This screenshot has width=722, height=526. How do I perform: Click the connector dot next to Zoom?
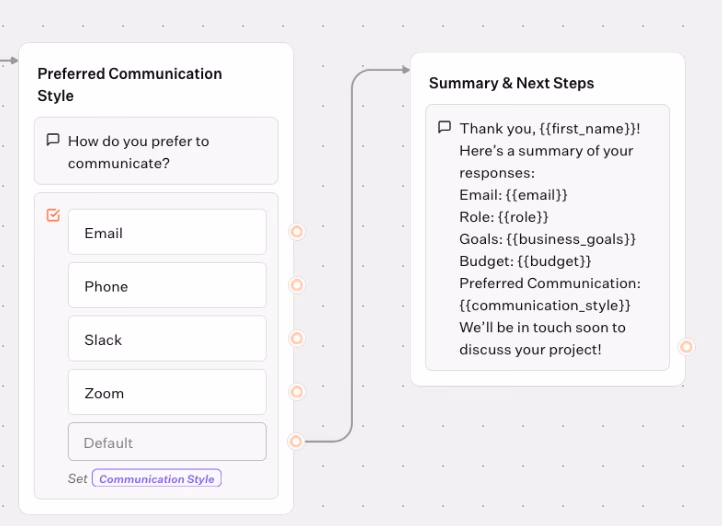point(296,392)
